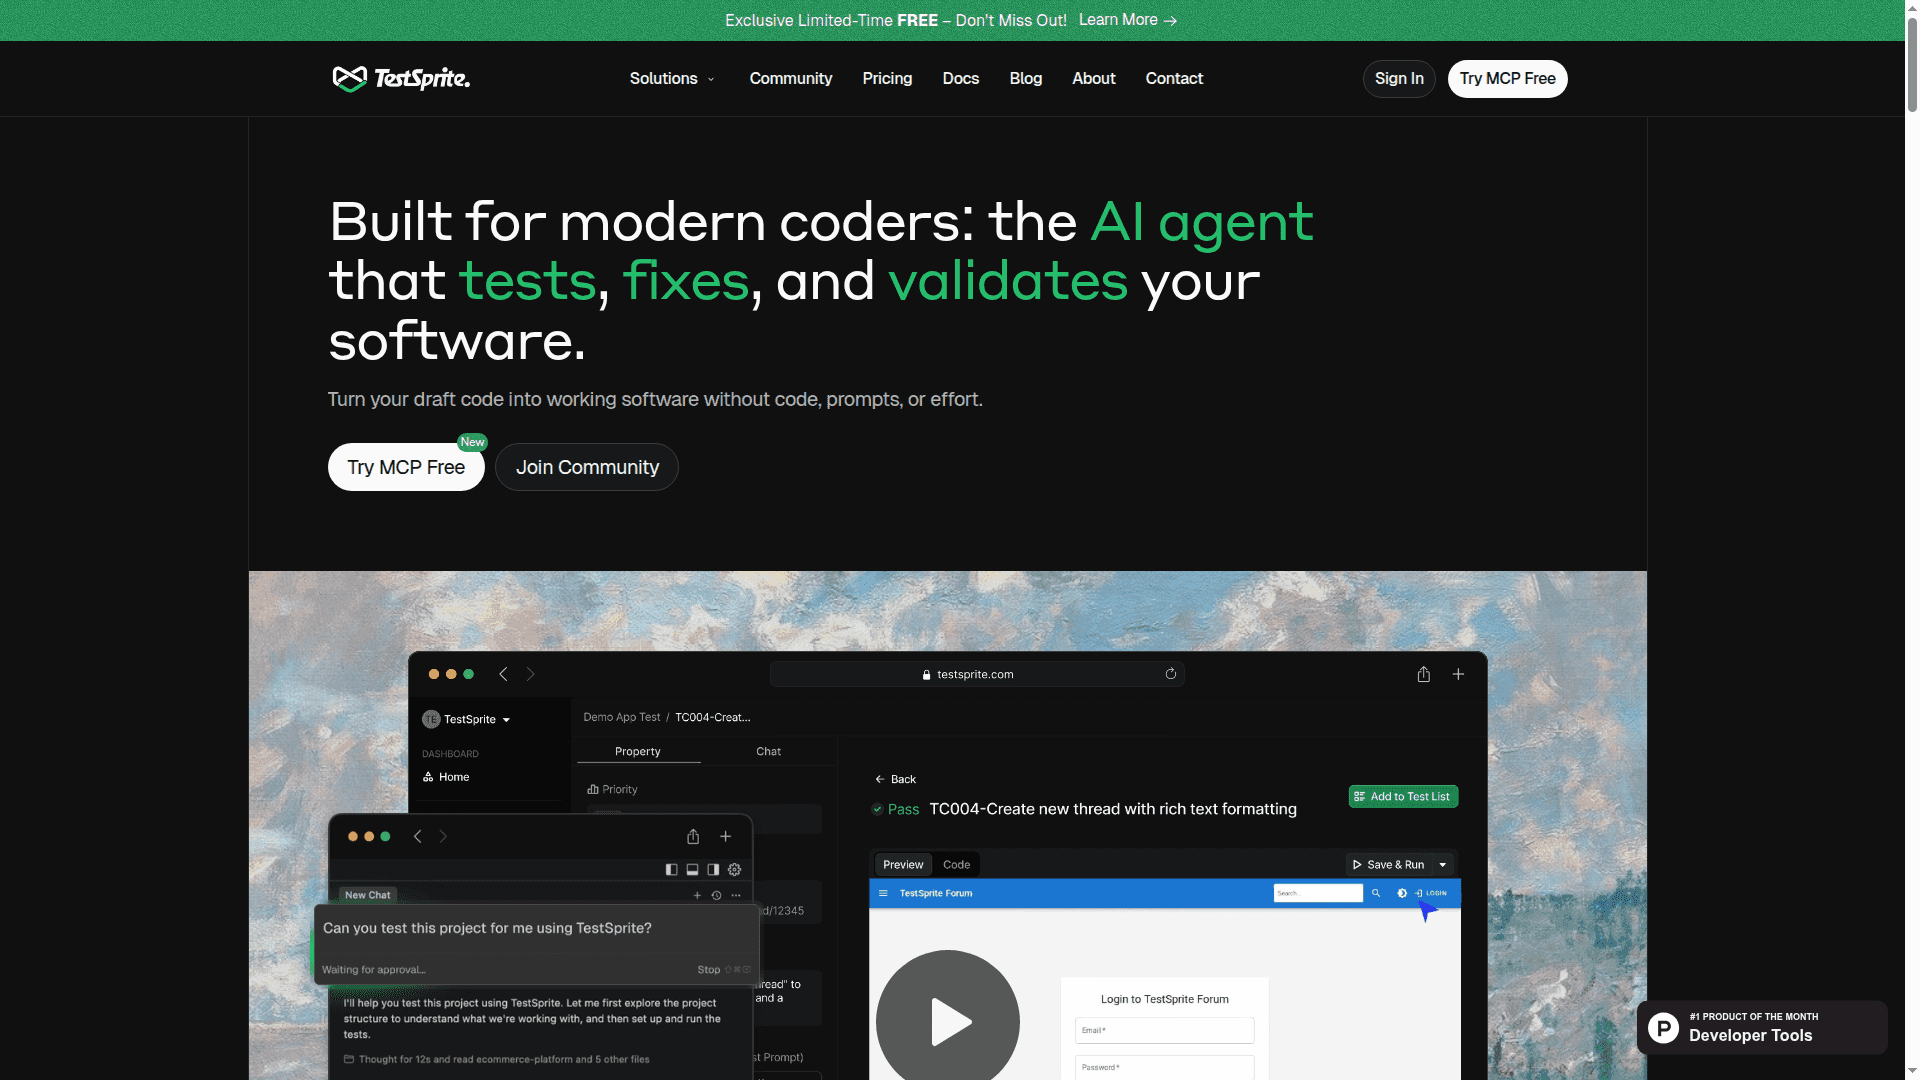Toggle left sidebar layout icon in chat window
This screenshot has height=1080, width=1920.
pos(671,870)
